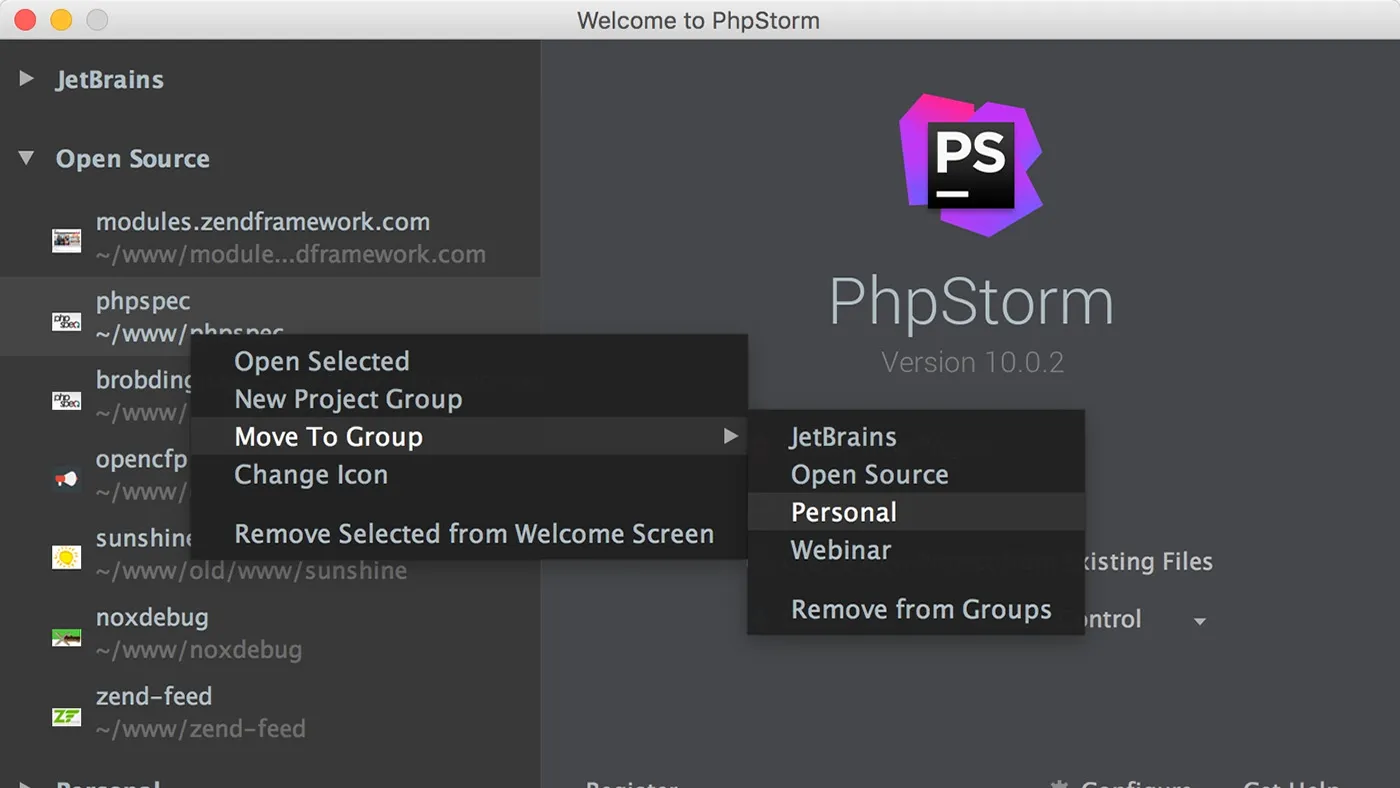Click the Register link
This screenshot has height=788, width=1400.
[x=631, y=785]
